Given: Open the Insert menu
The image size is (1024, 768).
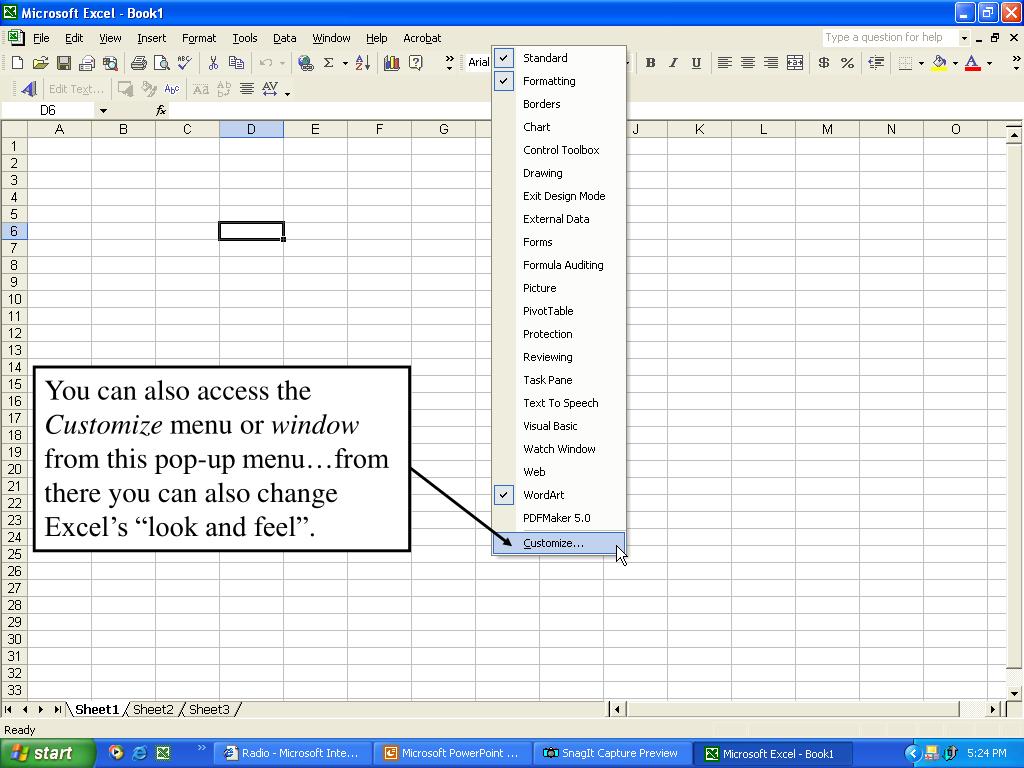Looking at the screenshot, I should [x=152, y=38].
